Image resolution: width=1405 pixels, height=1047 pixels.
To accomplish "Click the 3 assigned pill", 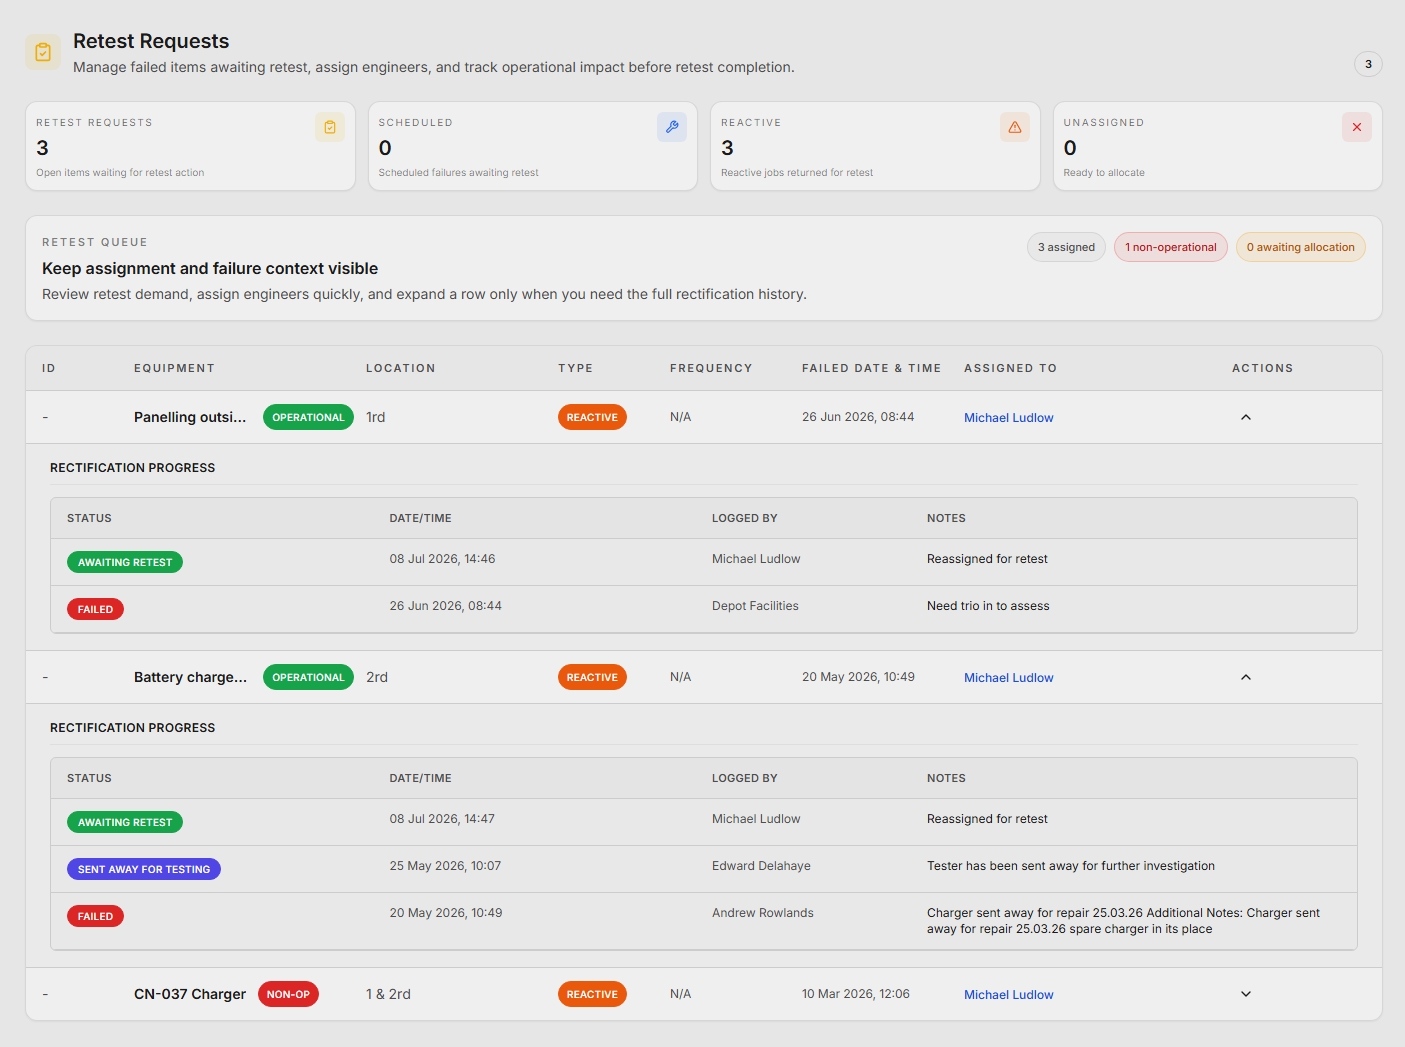I will [x=1066, y=247].
